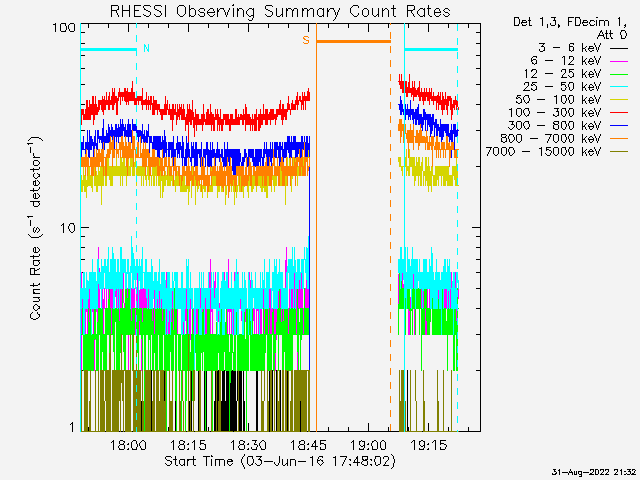
Task: Click the olive line swatch for 7000 - 15000 keV
Action: 619,152
